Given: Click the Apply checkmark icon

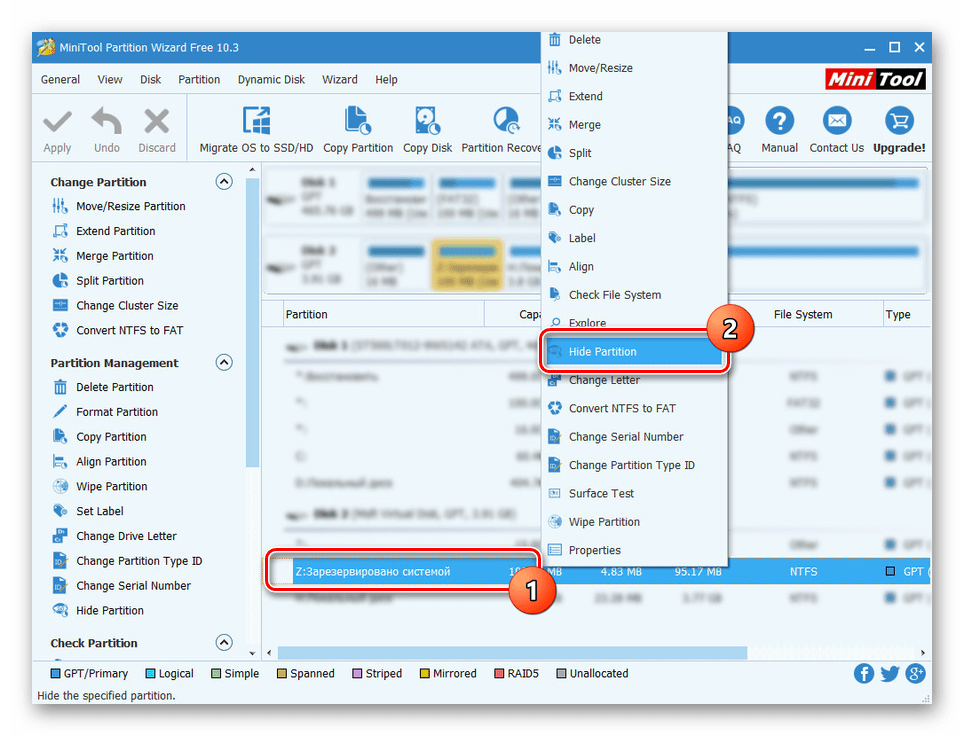Looking at the screenshot, I should coord(57,121).
